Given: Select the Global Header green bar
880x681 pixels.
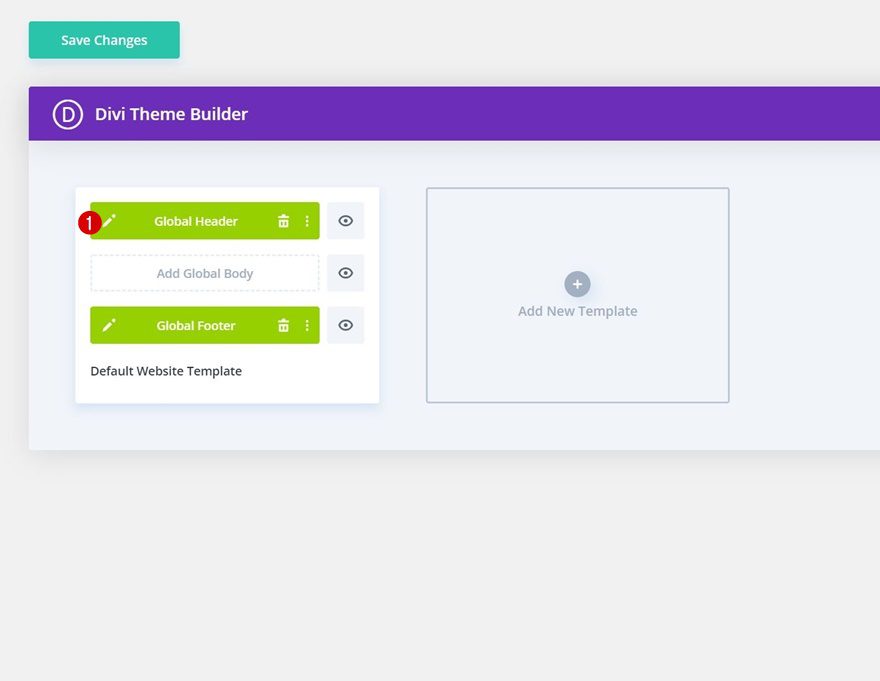Looking at the screenshot, I should (x=195, y=221).
